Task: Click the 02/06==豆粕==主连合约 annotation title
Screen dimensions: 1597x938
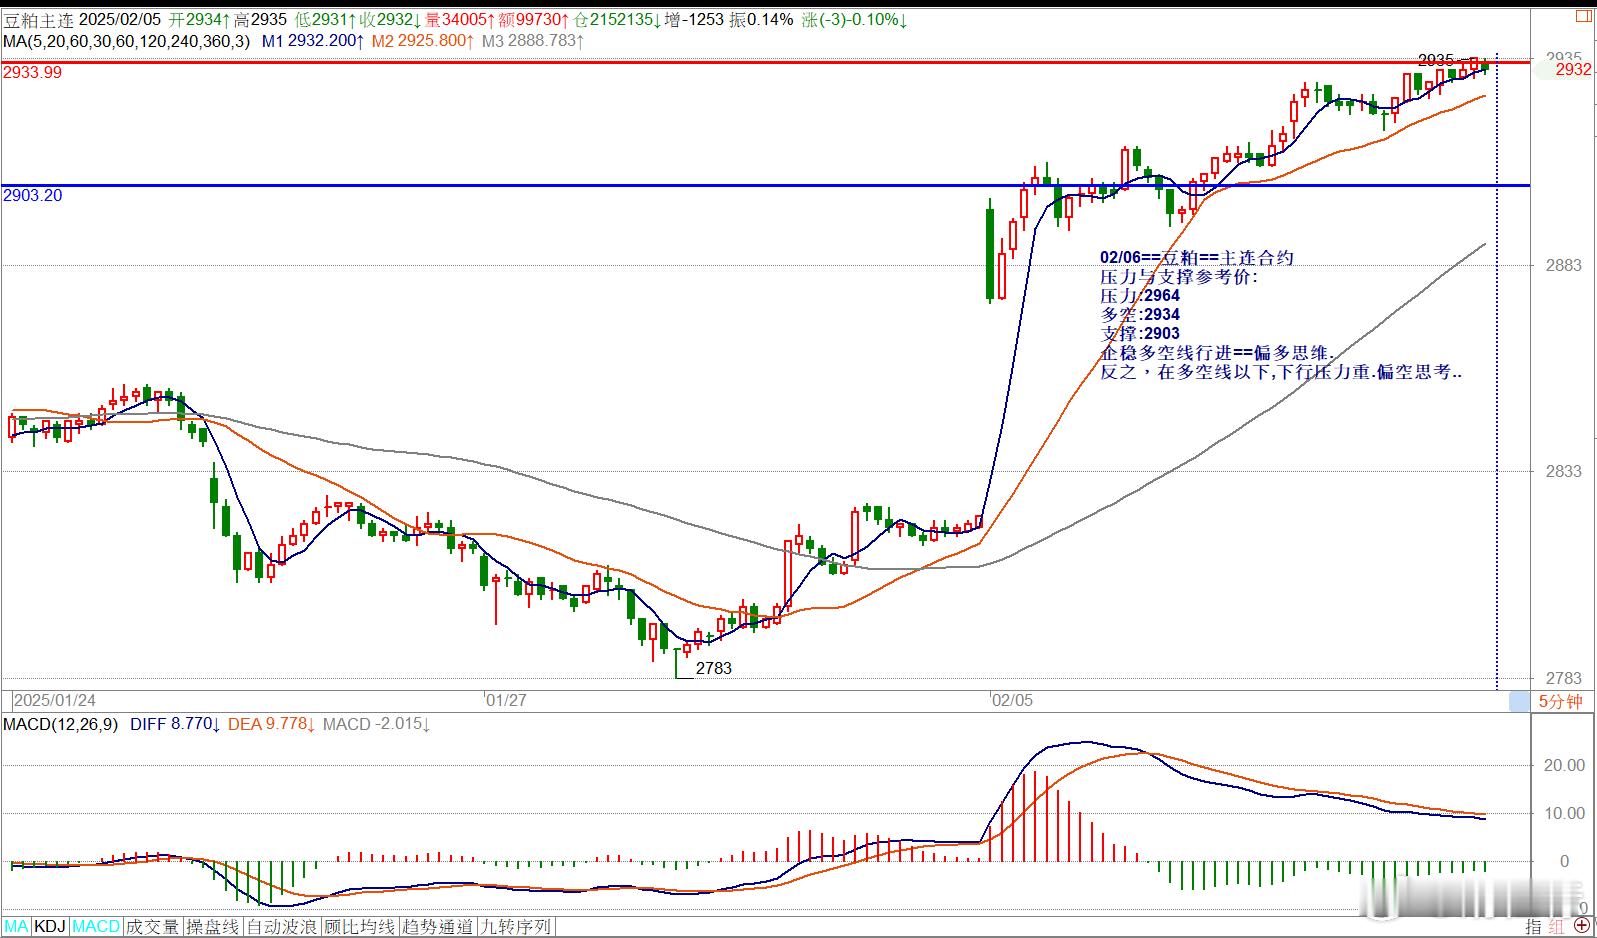Action: tap(1197, 258)
